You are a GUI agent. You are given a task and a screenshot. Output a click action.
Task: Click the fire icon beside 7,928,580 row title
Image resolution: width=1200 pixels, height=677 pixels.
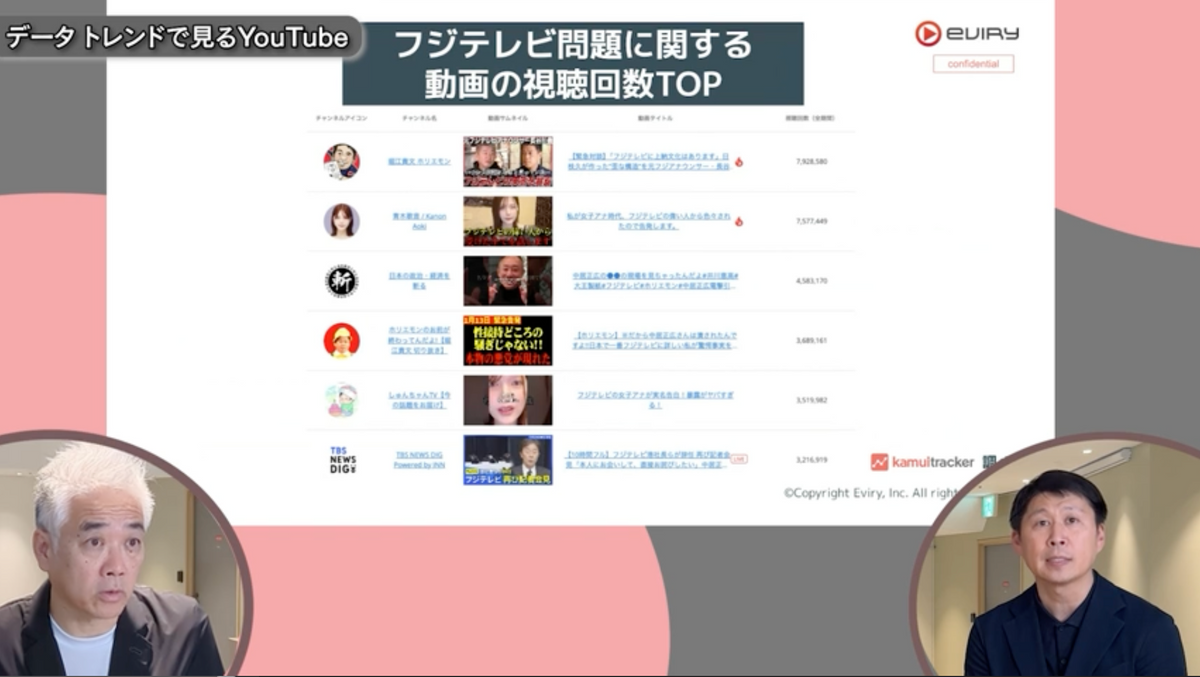[739, 162]
